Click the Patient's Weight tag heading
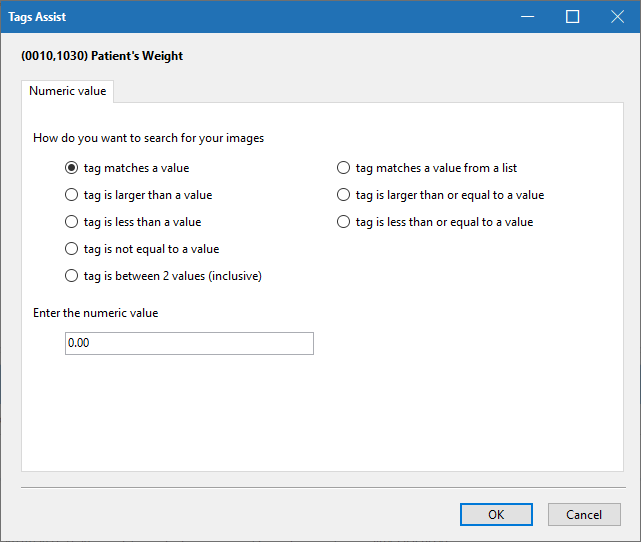The height and width of the screenshot is (542, 641). pos(102,56)
